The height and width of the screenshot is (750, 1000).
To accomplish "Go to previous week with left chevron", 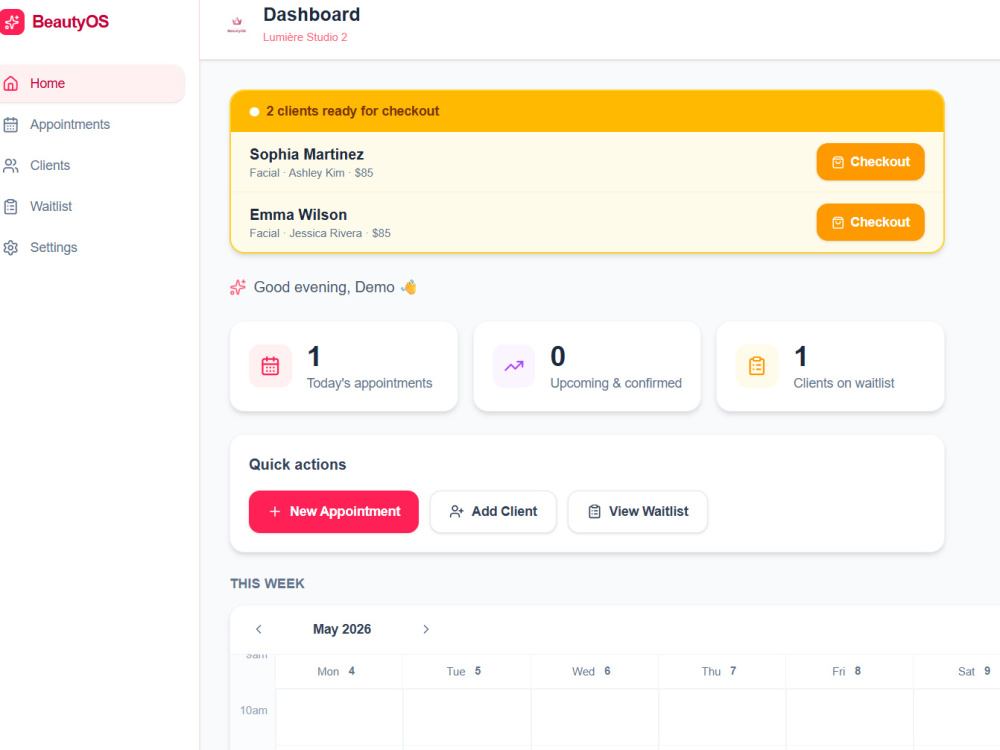I will [x=258, y=629].
